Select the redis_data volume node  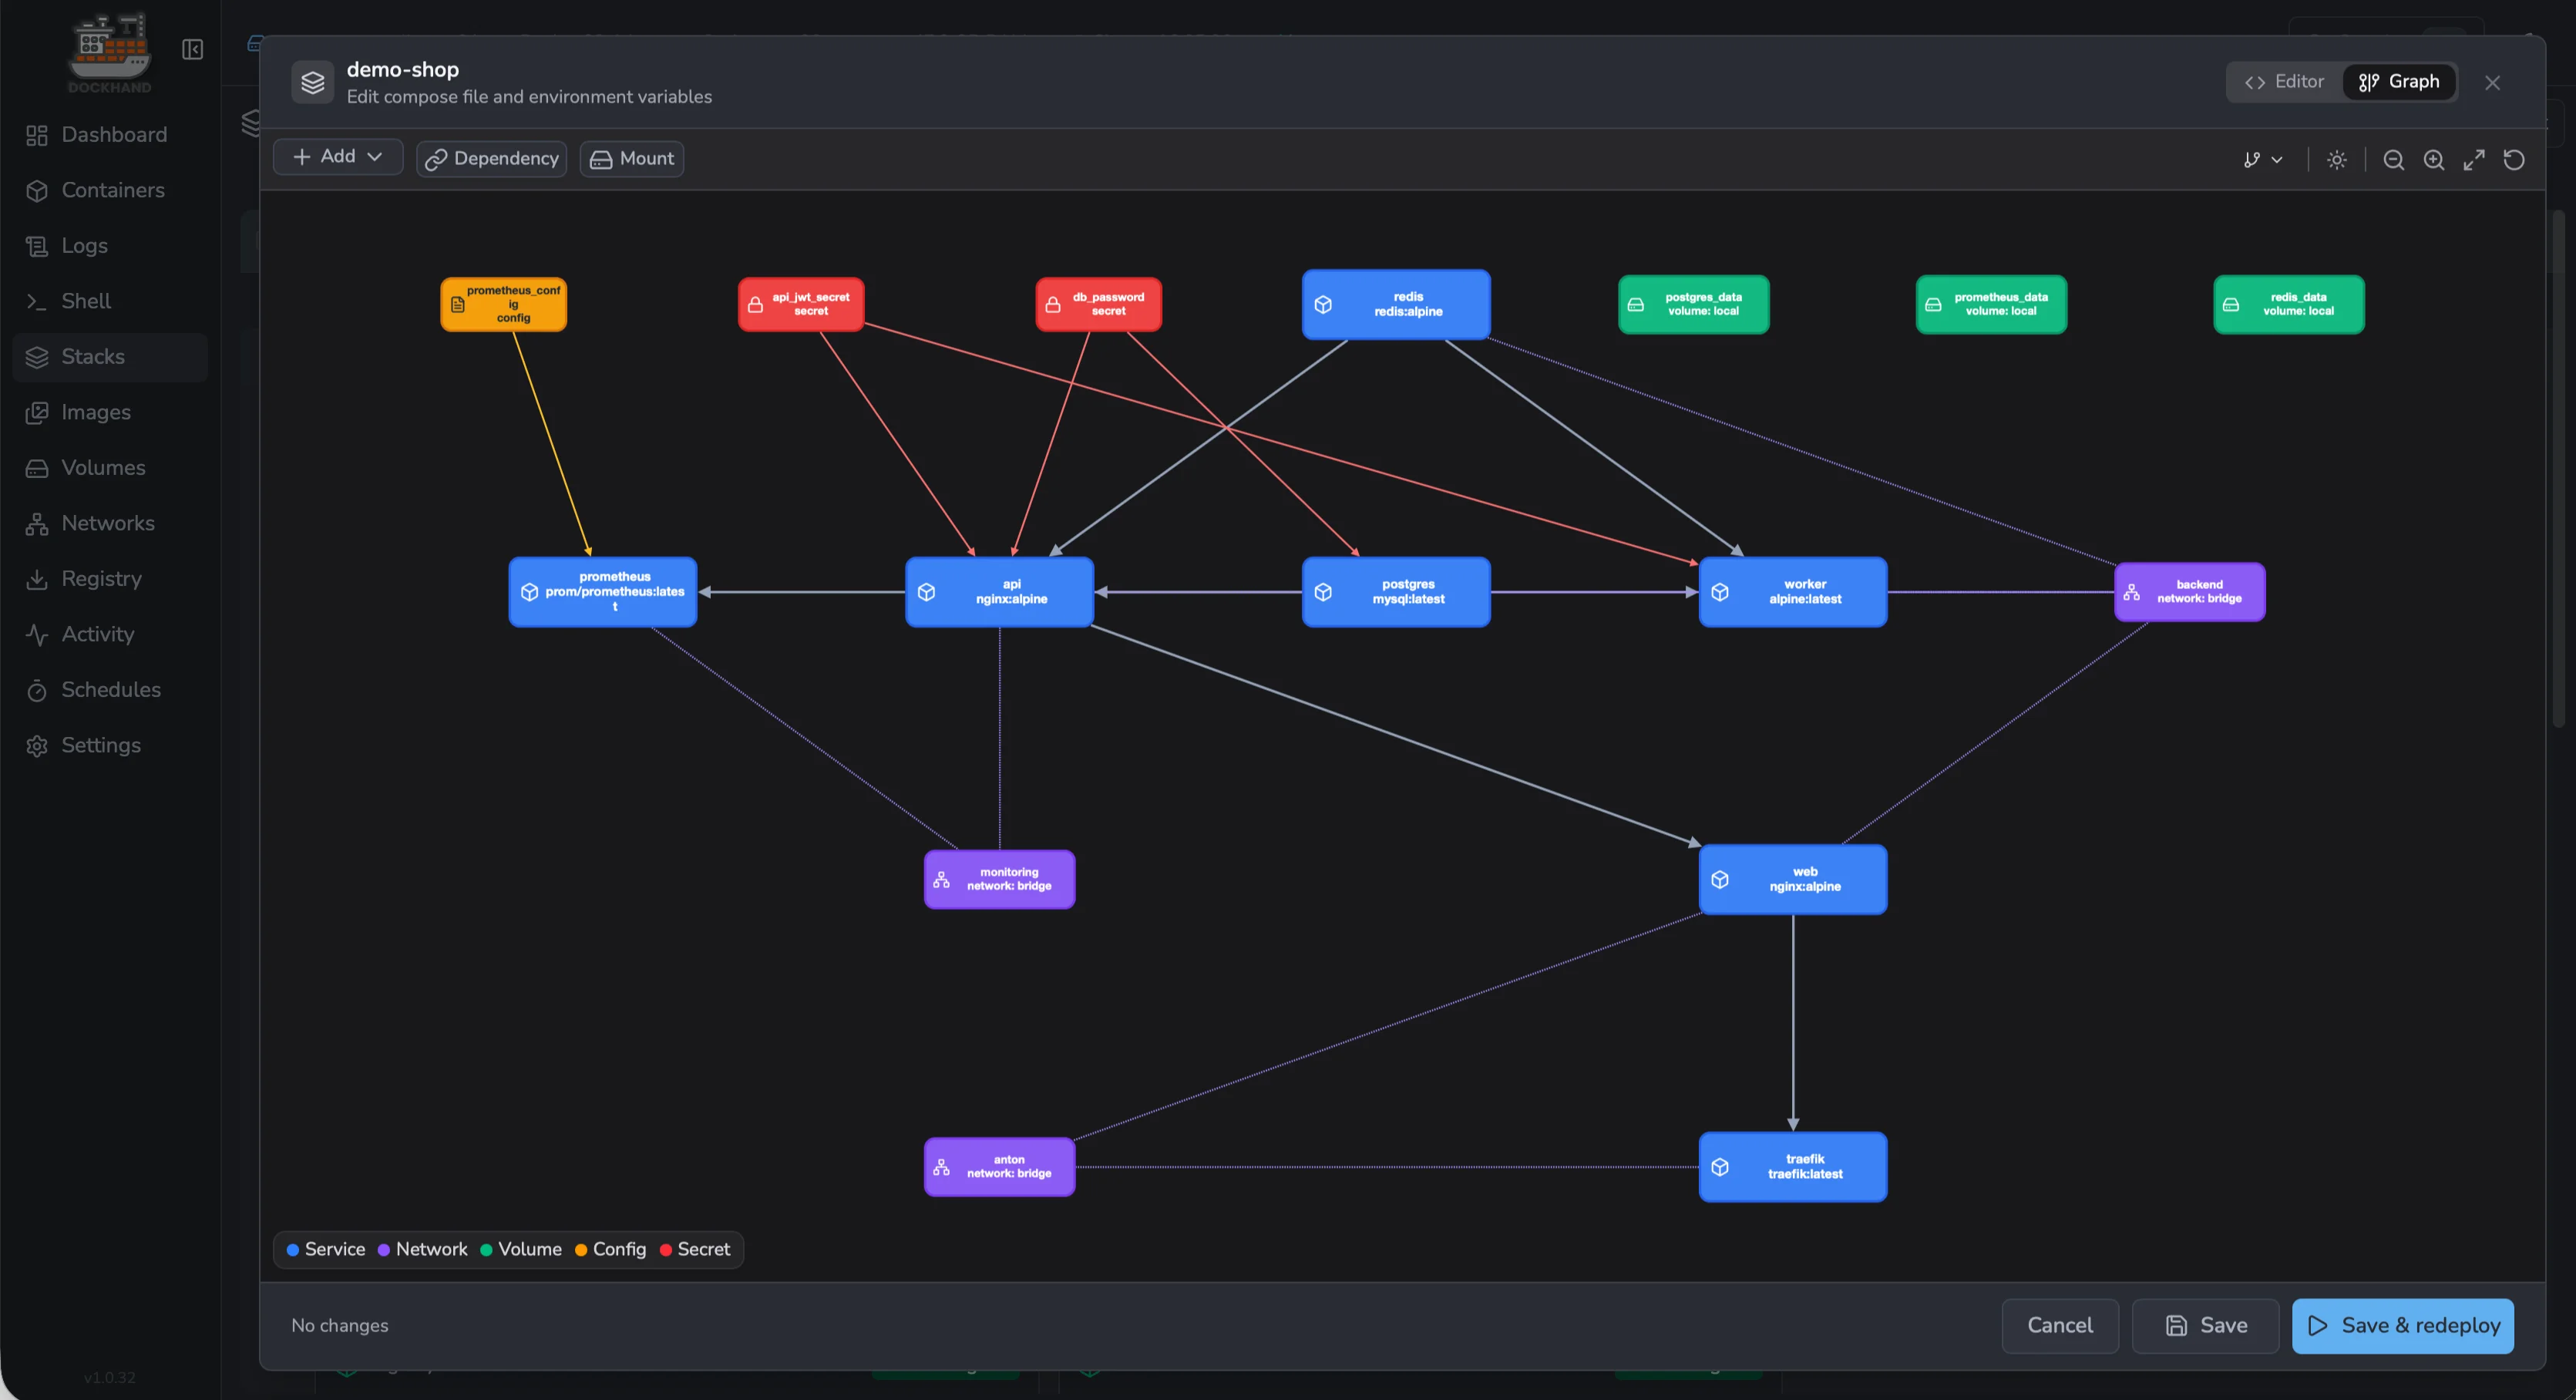[2289, 304]
